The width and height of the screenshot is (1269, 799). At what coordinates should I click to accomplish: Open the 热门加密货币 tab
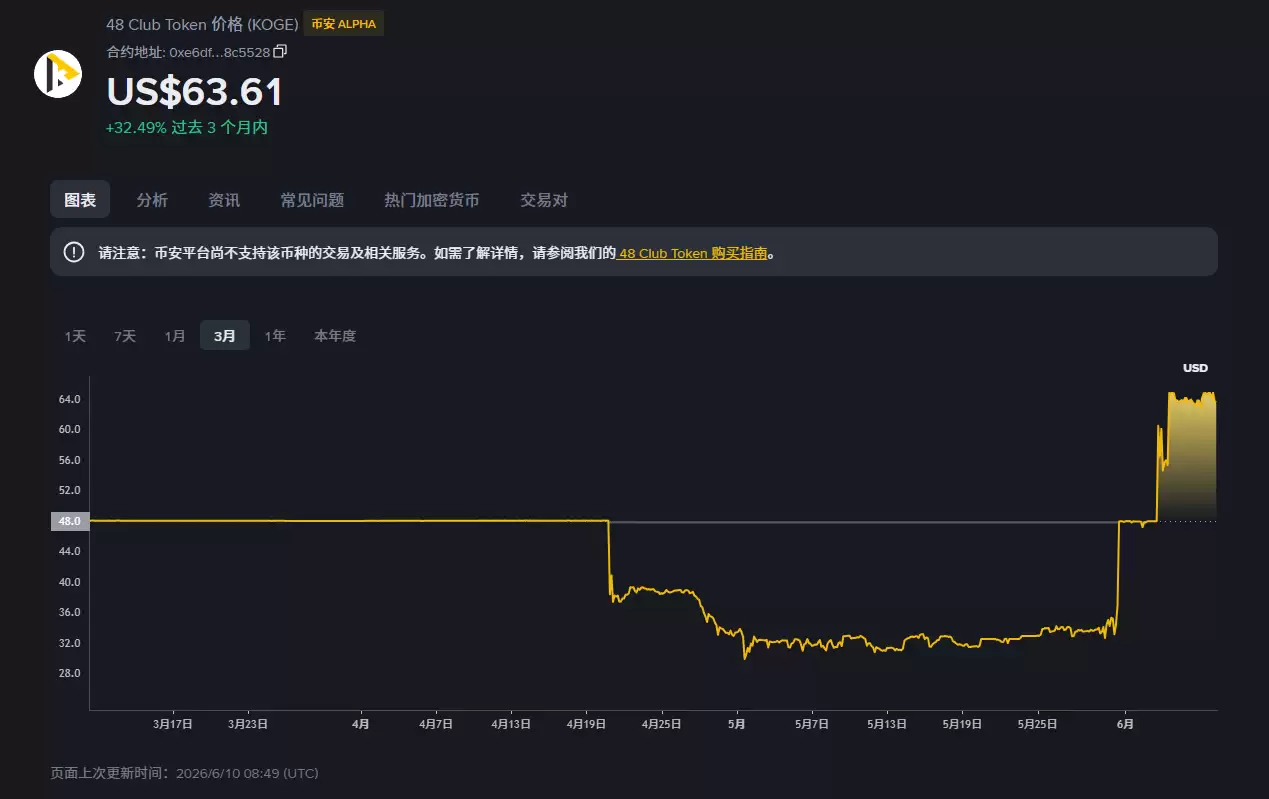pos(432,200)
